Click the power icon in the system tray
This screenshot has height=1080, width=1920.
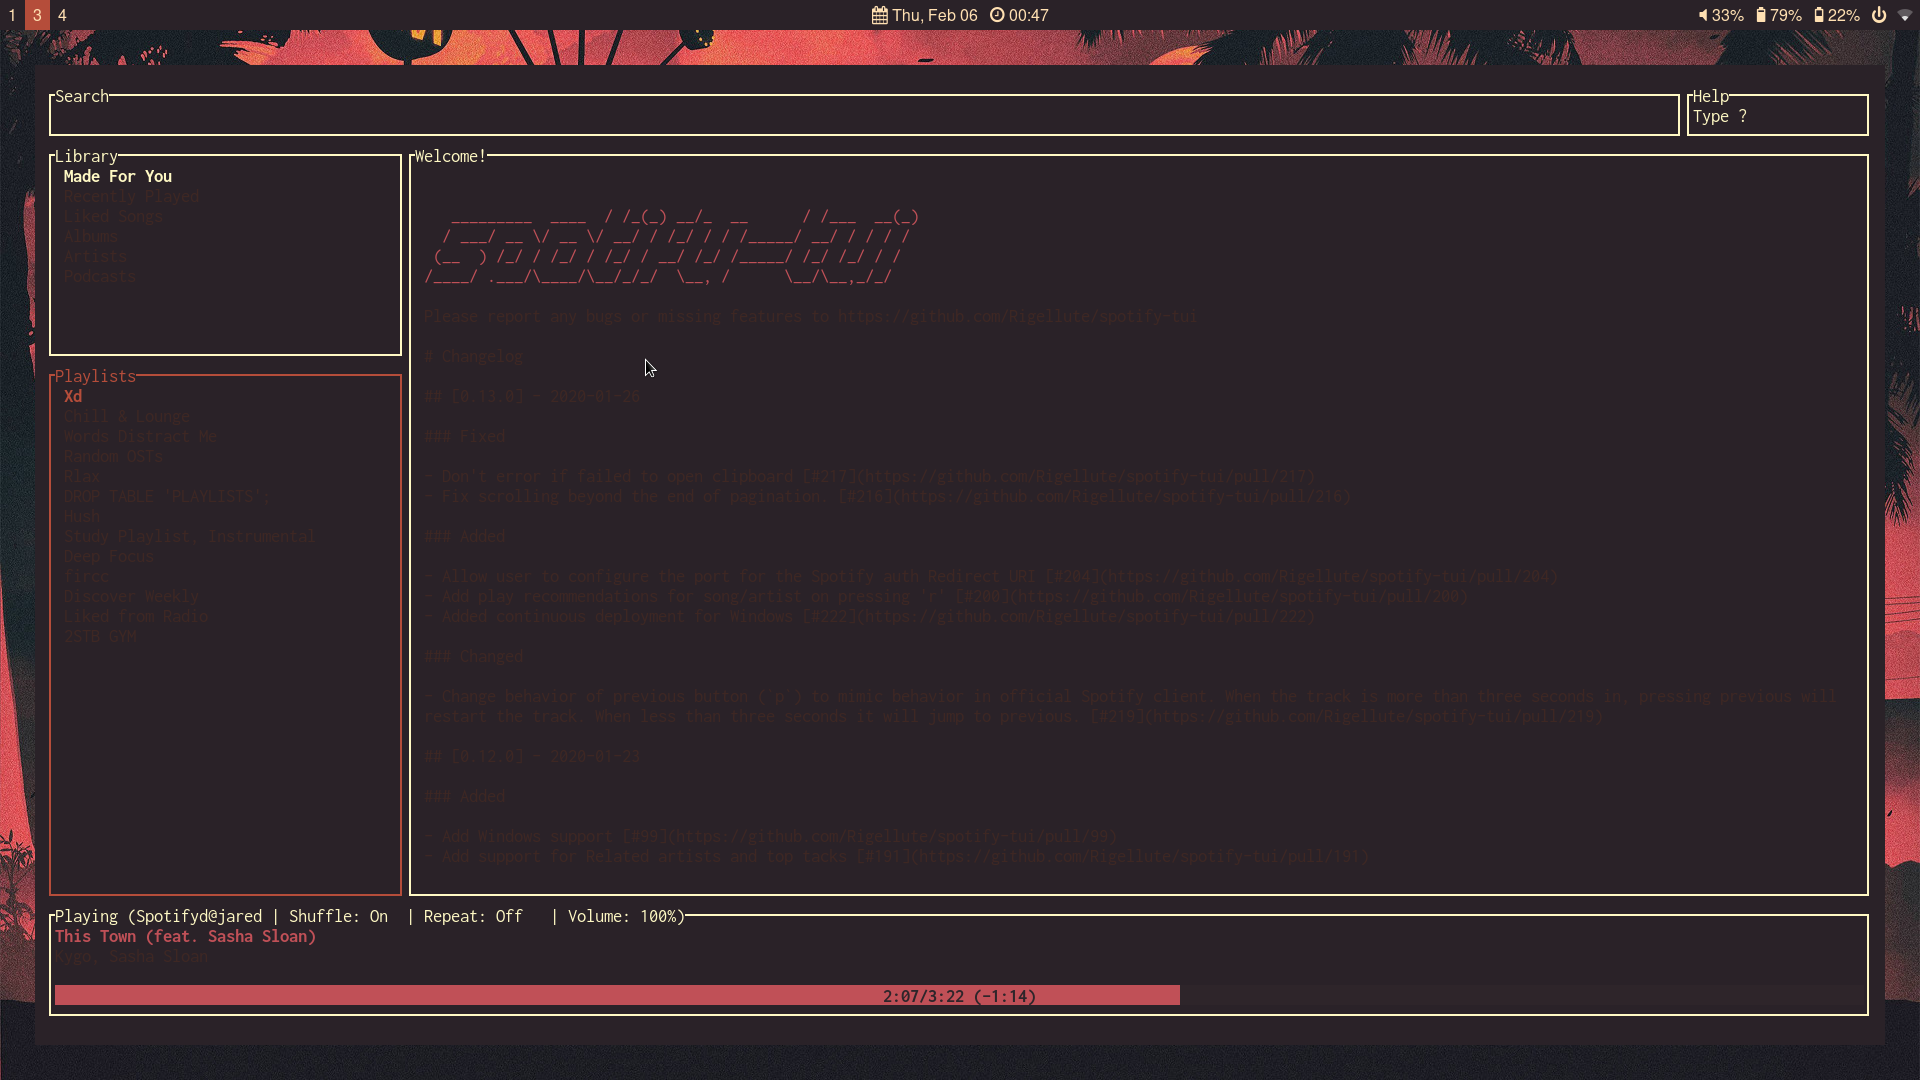click(x=1880, y=15)
